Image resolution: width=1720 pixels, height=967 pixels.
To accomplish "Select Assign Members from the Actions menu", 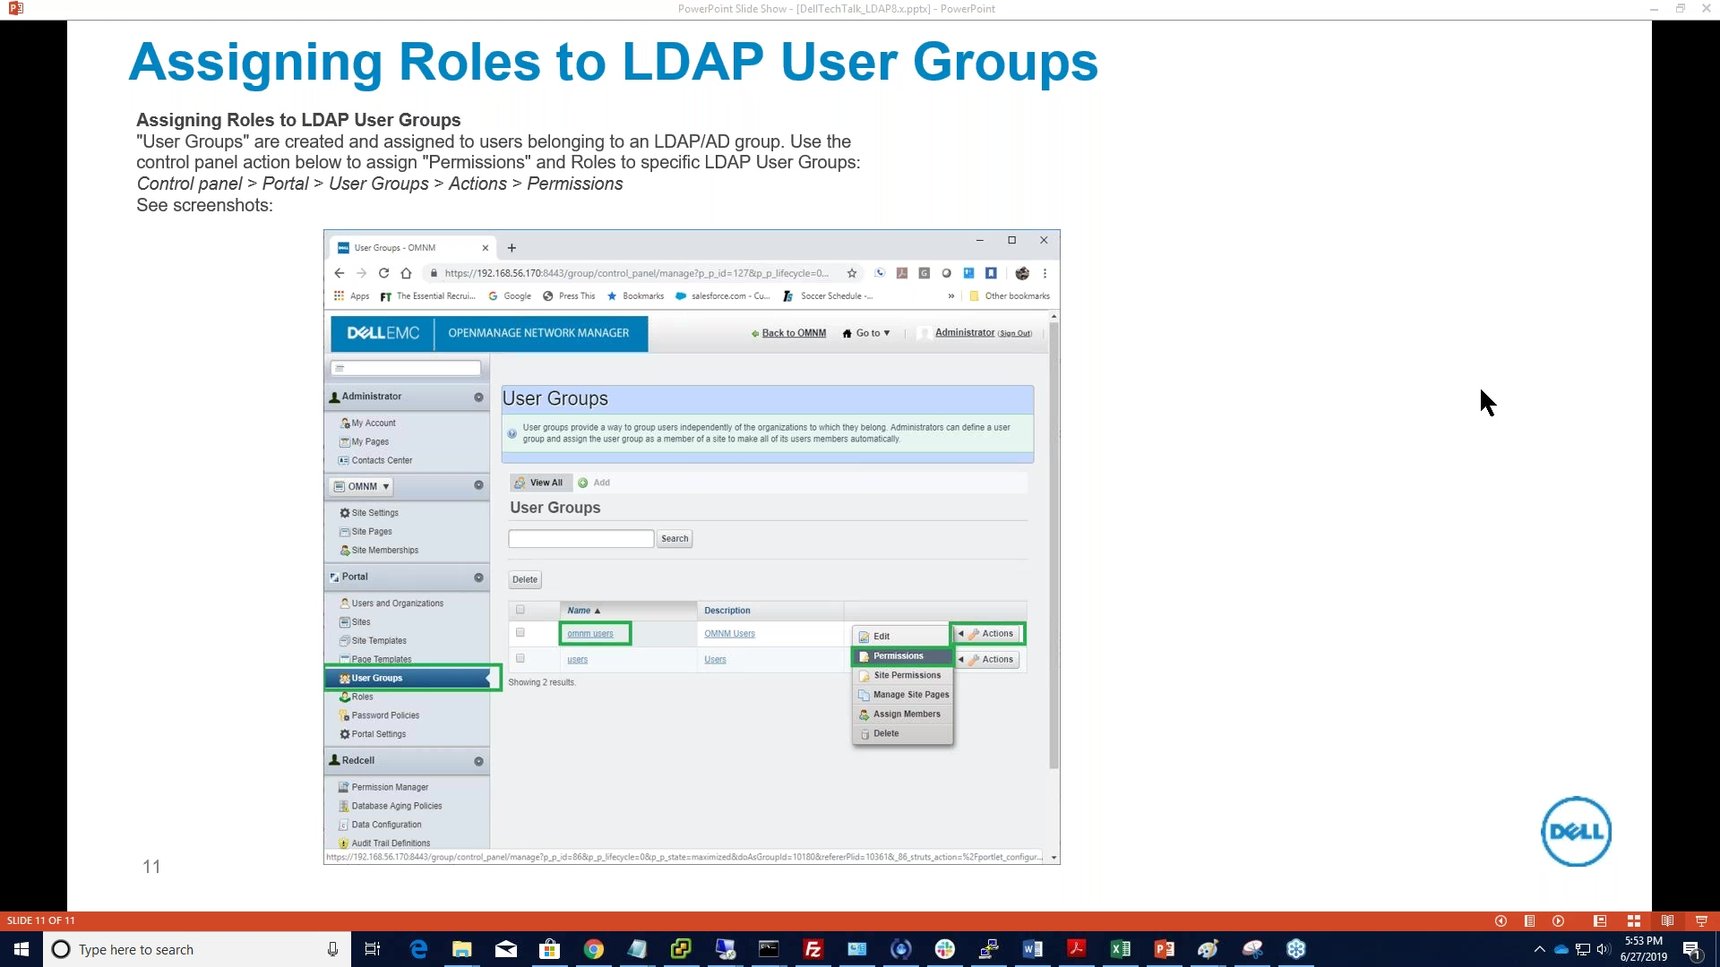I will (906, 714).
